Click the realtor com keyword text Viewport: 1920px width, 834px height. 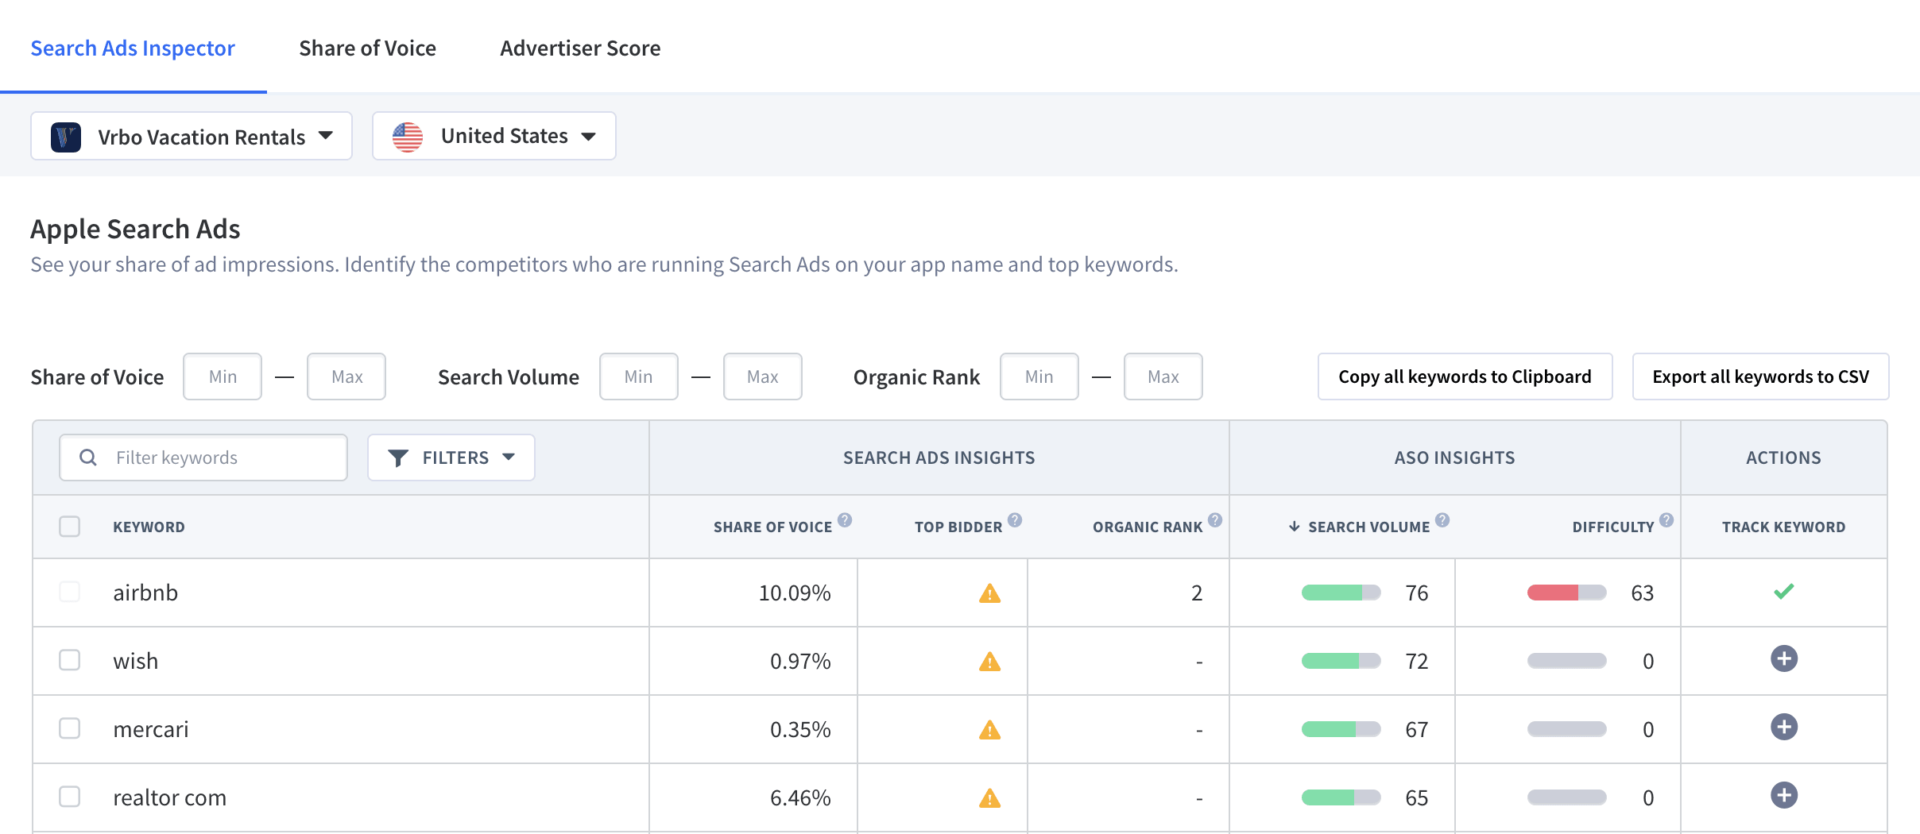[170, 797]
